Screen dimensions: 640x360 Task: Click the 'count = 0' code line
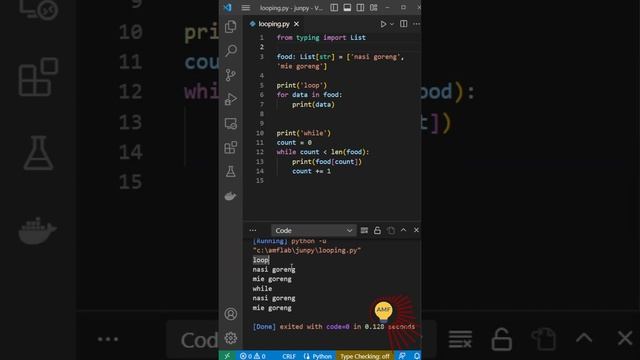(294, 142)
